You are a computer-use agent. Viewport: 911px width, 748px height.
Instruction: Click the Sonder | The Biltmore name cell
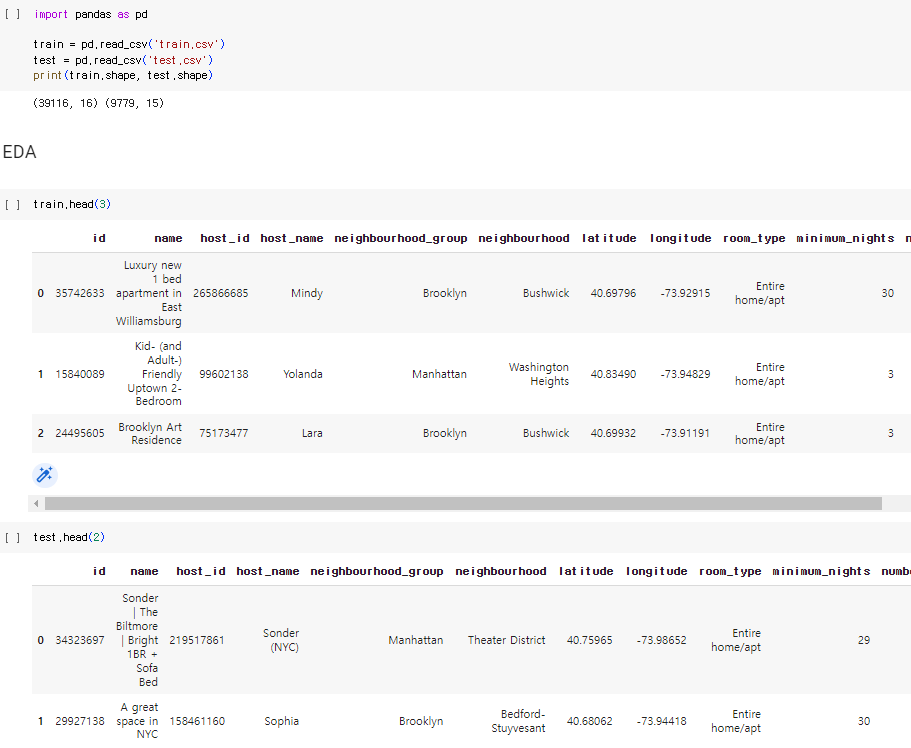[137, 640]
